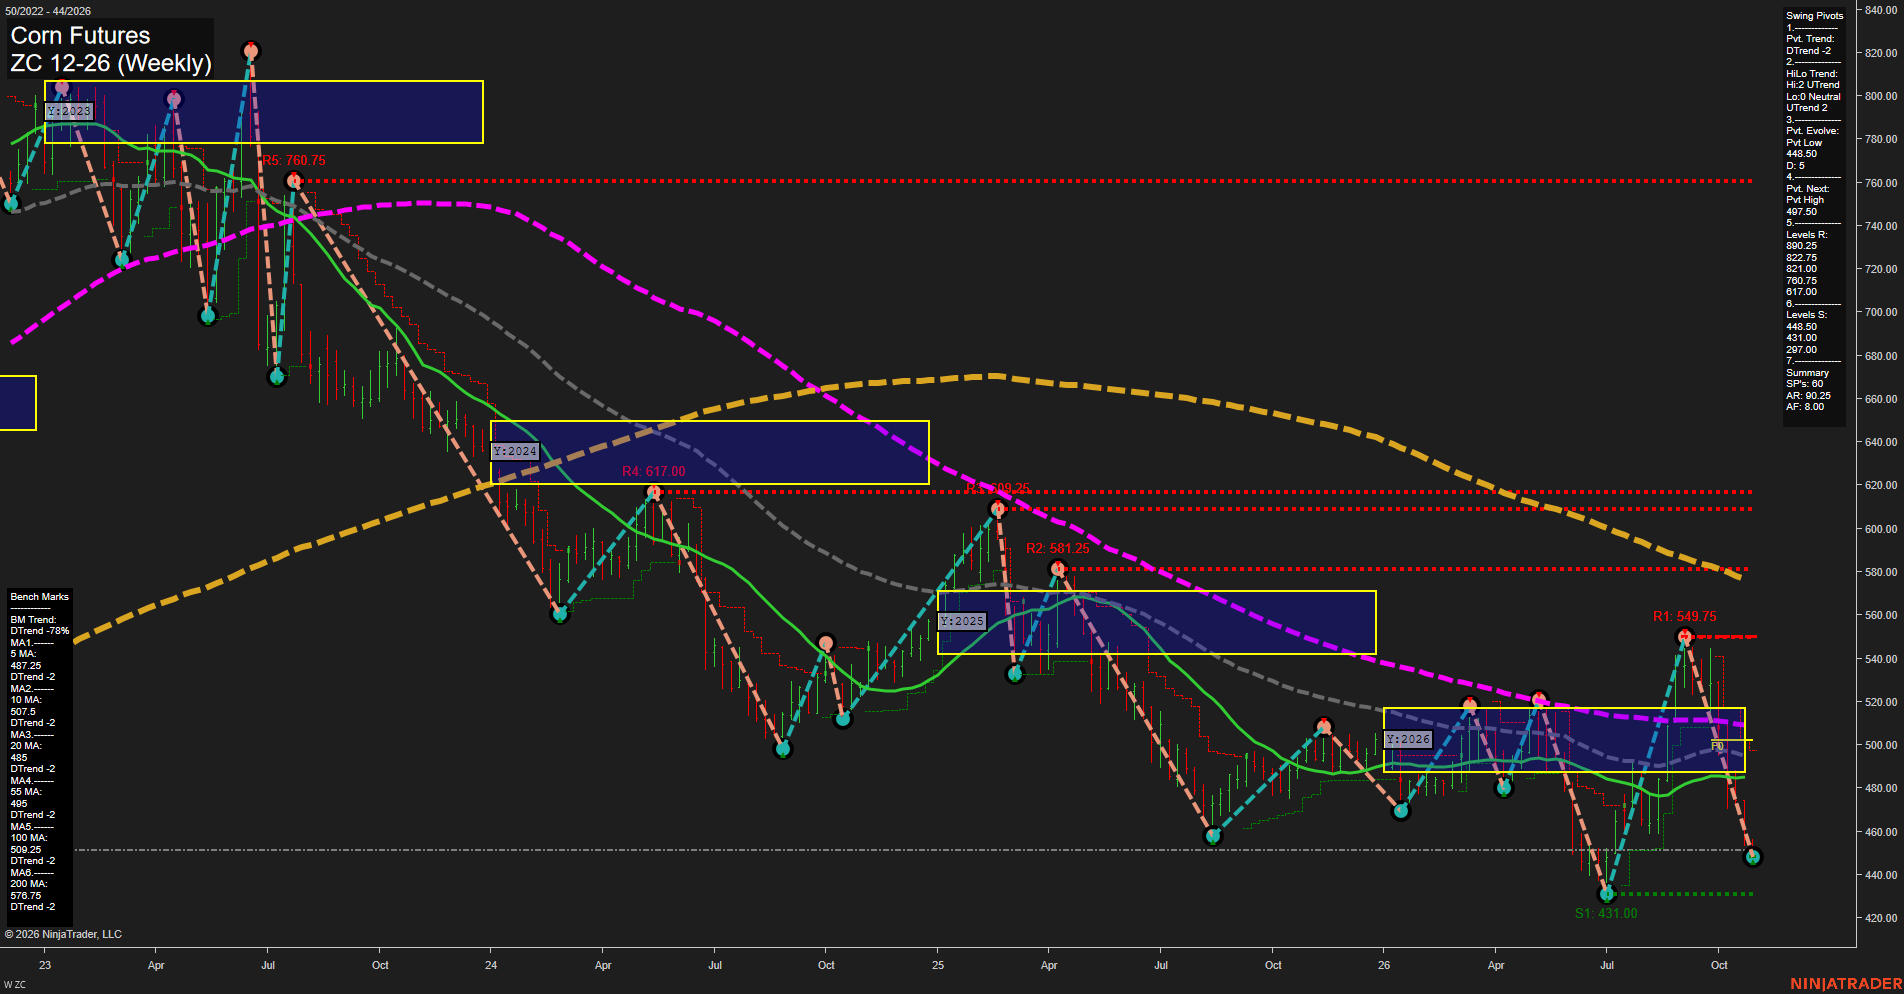Click the F0 label inside the 2026 zone
Screen dimensions: 1904x994
1717,746
